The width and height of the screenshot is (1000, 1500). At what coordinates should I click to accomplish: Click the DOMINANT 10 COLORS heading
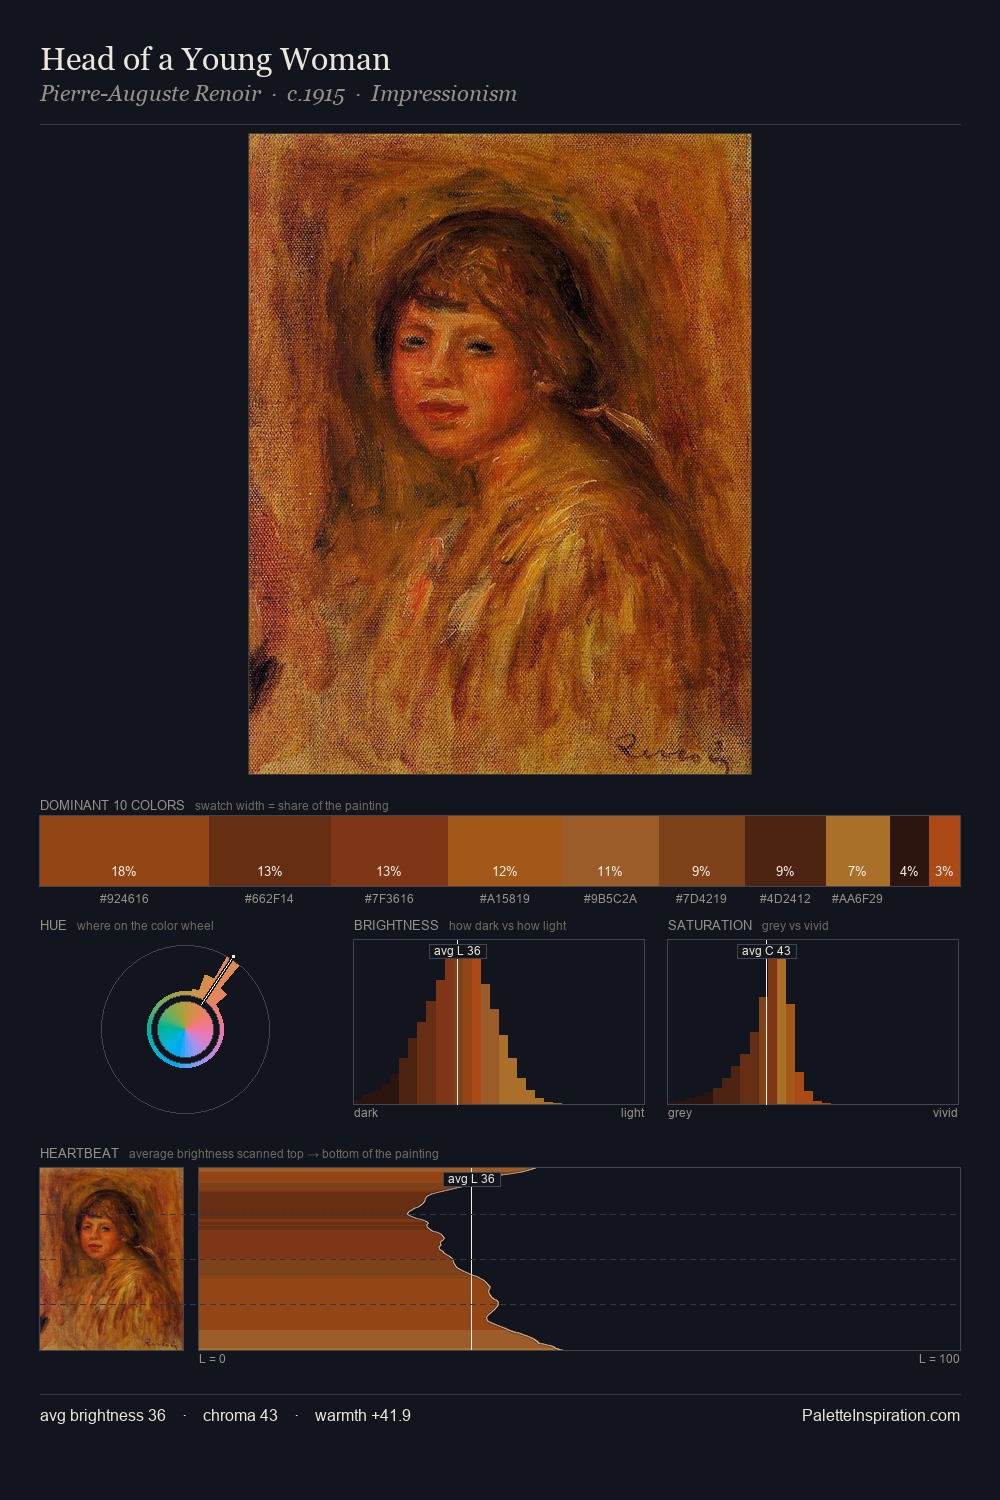(x=112, y=805)
